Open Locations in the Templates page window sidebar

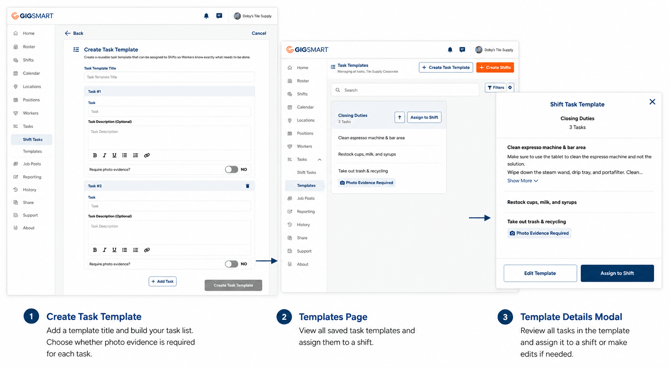pyautogui.click(x=305, y=120)
